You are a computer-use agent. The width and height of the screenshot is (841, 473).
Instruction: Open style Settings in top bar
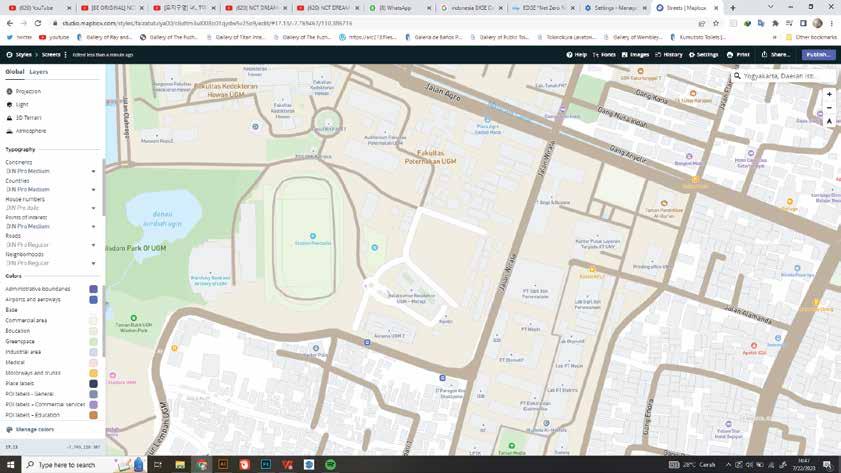pyautogui.click(x=704, y=55)
